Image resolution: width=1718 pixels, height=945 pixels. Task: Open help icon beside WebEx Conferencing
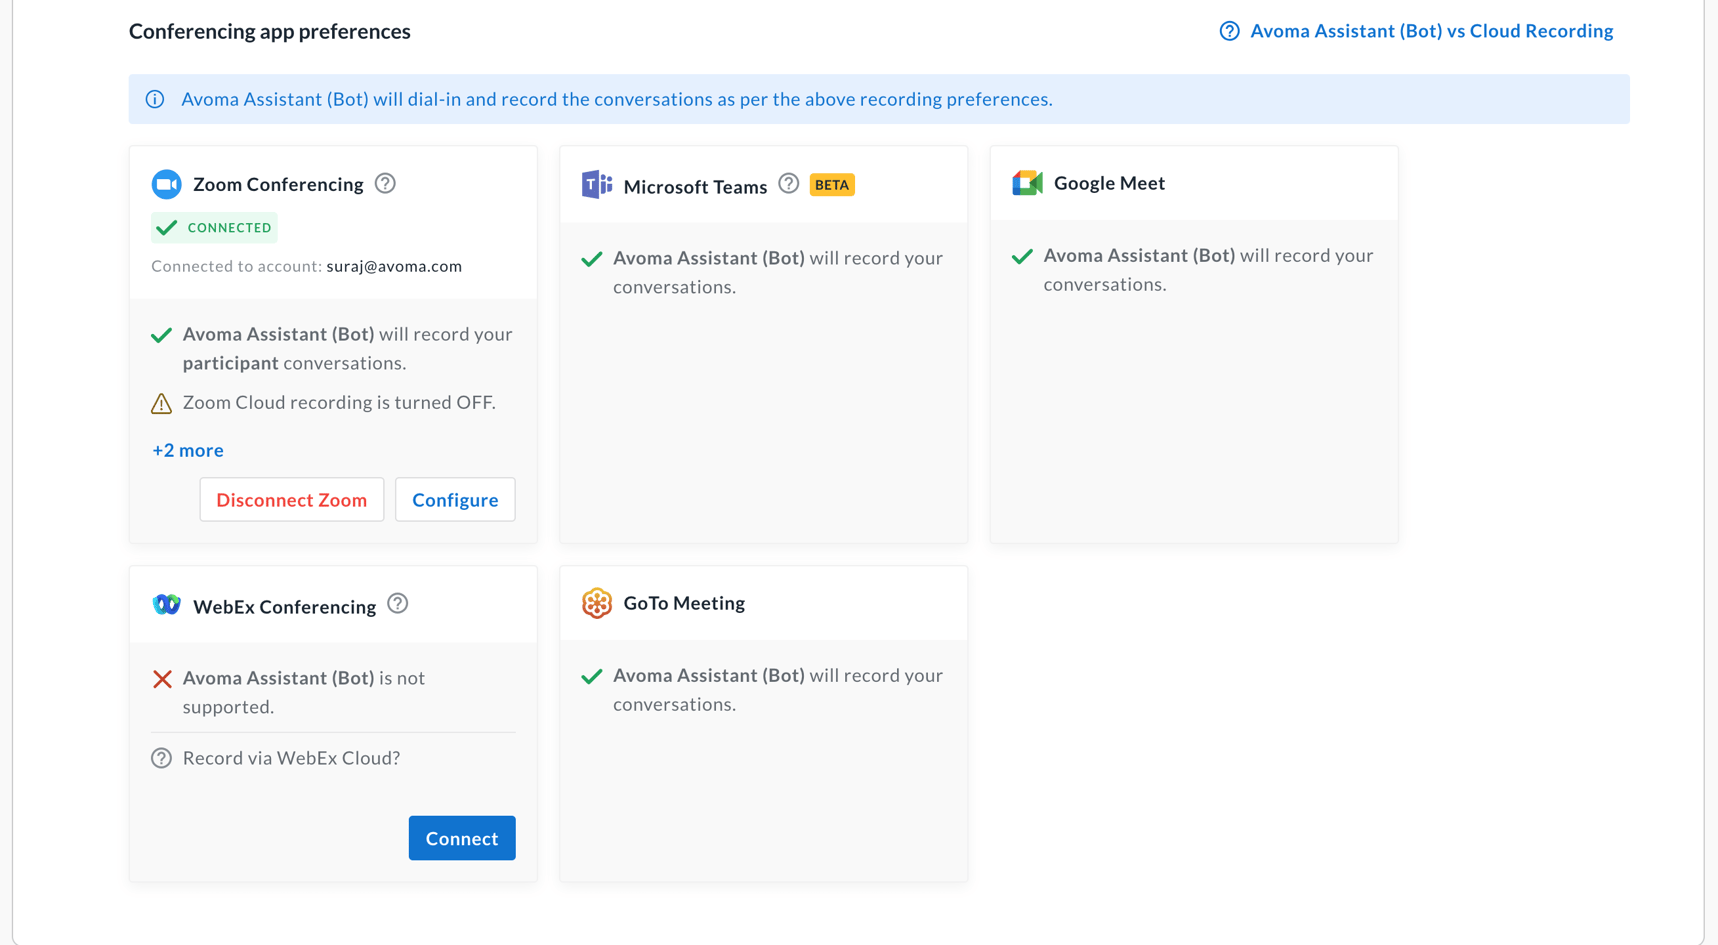(x=397, y=604)
